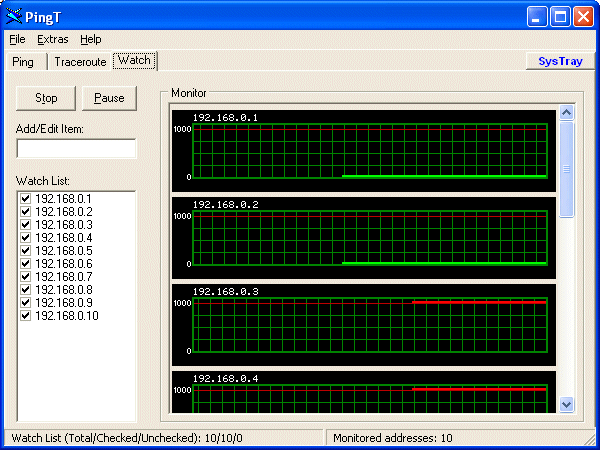Image resolution: width=600 pixels, height=450 pixels.
Task: Toggle the 192.168.0.5 checkbox
Action: tap(25, 251)
